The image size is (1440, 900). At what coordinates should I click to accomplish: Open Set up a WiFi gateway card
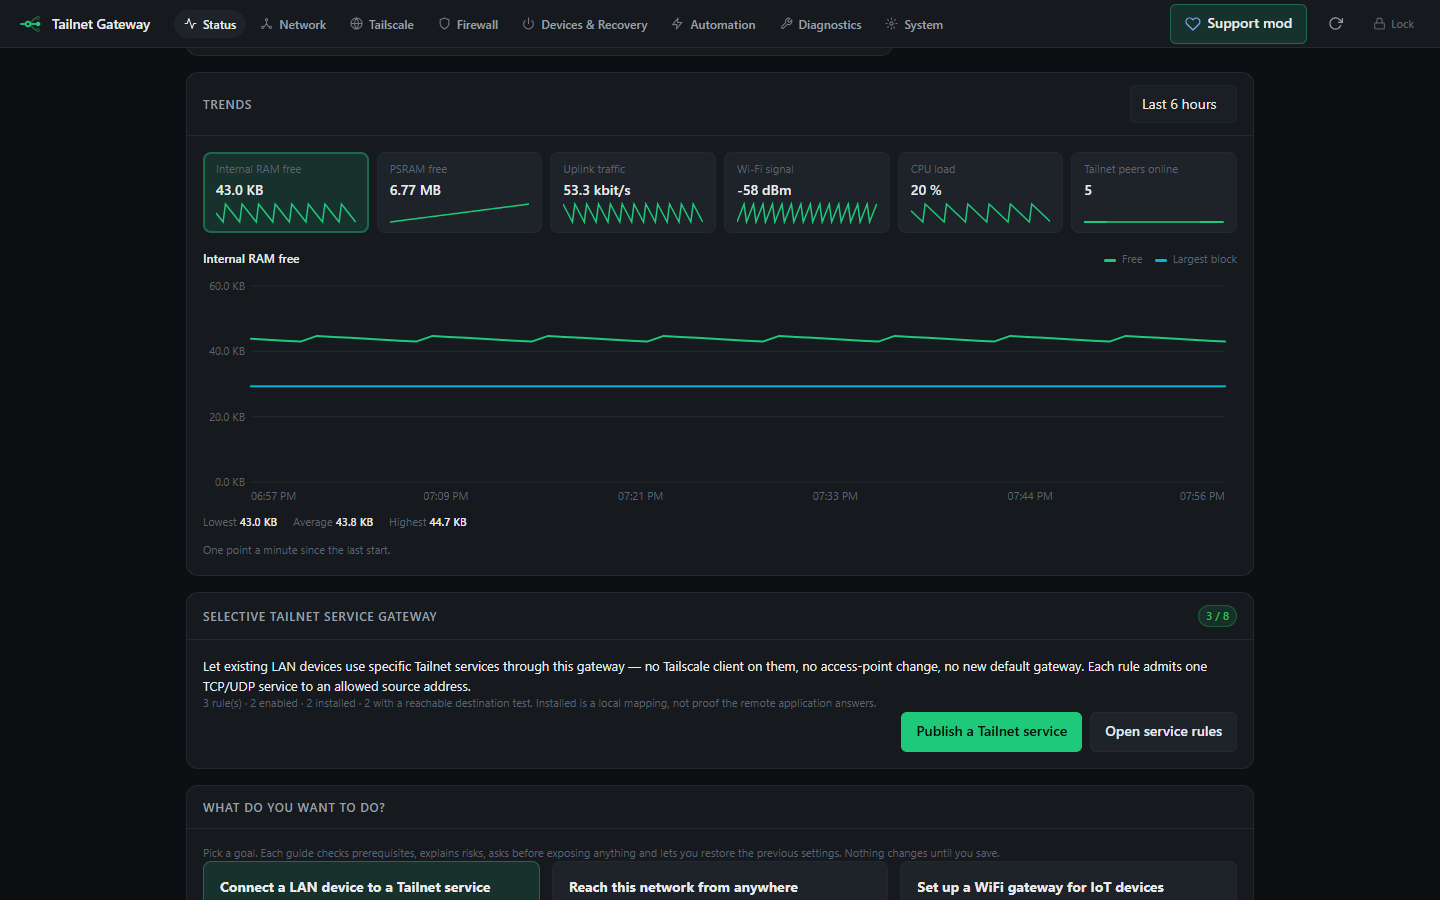click(x=1068, y=881)
